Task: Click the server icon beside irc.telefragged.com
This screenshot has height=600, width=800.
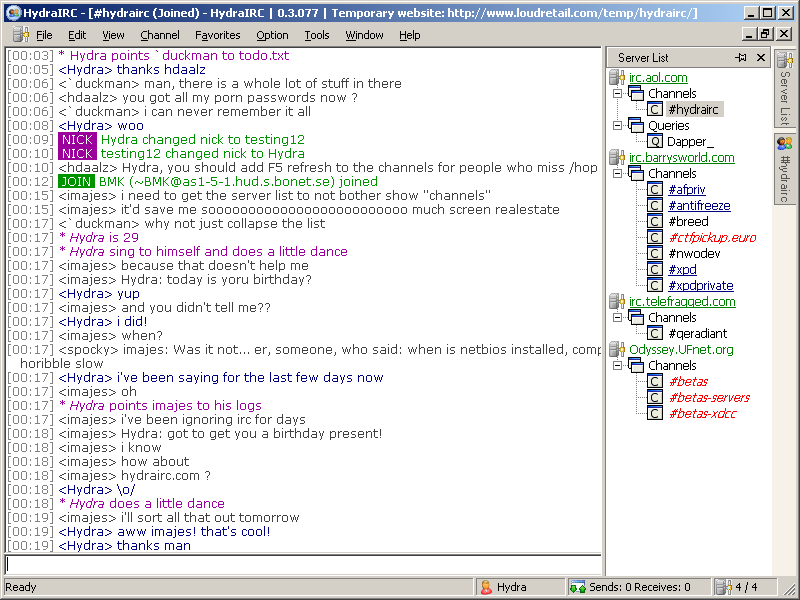Action: pyautogui.click(x=617, y=302)
